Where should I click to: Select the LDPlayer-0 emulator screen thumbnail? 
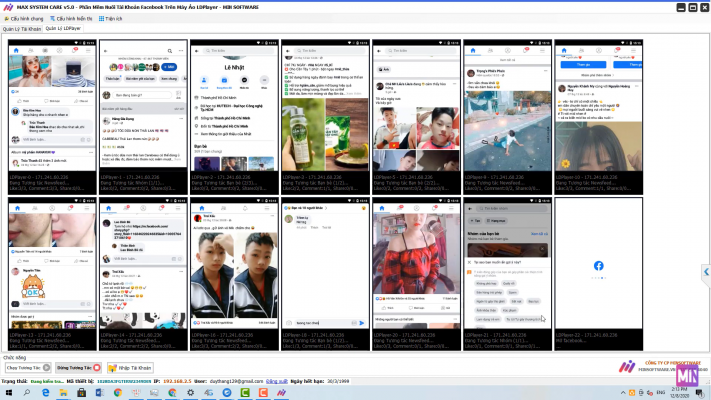(52, 108)
